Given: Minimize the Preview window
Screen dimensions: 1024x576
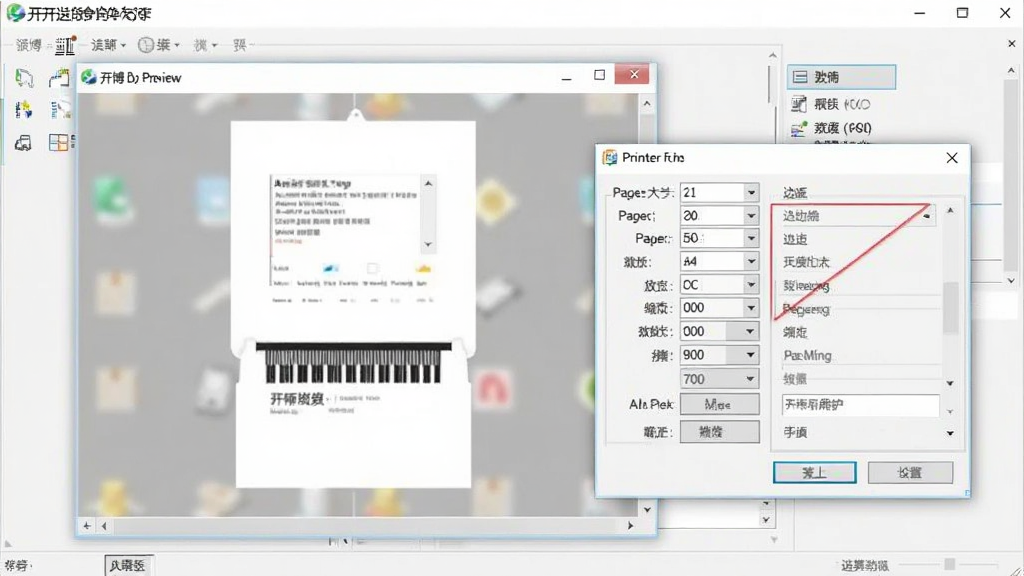Looking at the screenshot, I should (567, 77).
